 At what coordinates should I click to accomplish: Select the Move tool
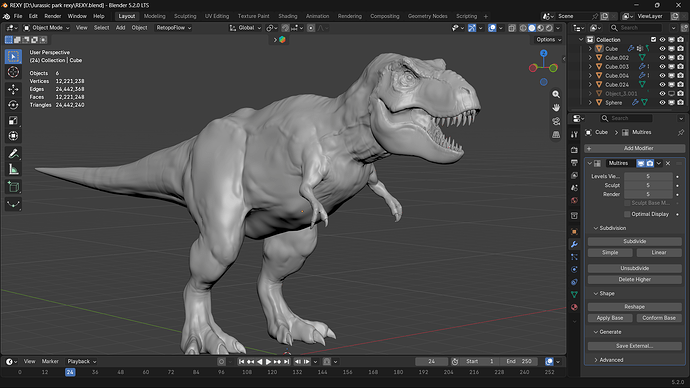pyautogui.click(x=13, y=89)
